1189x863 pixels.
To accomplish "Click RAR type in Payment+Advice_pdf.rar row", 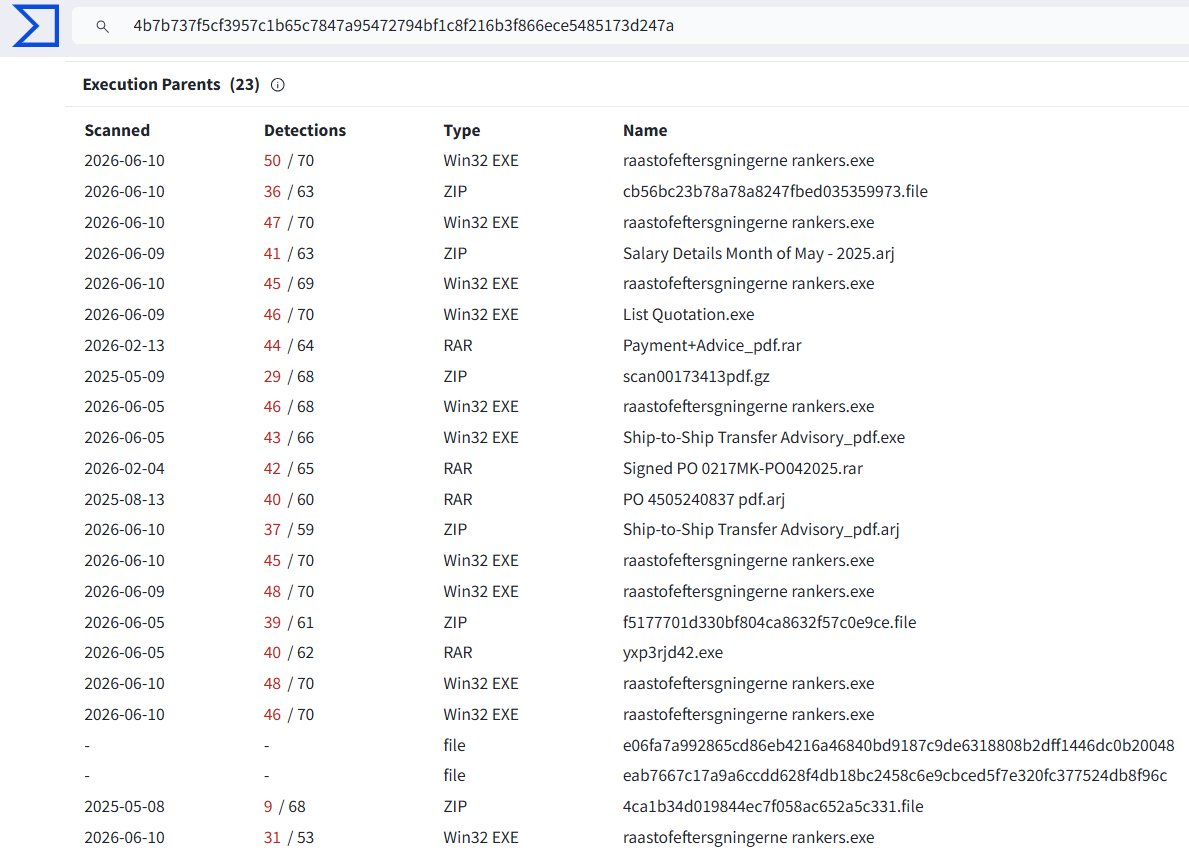I will point(458,346).
